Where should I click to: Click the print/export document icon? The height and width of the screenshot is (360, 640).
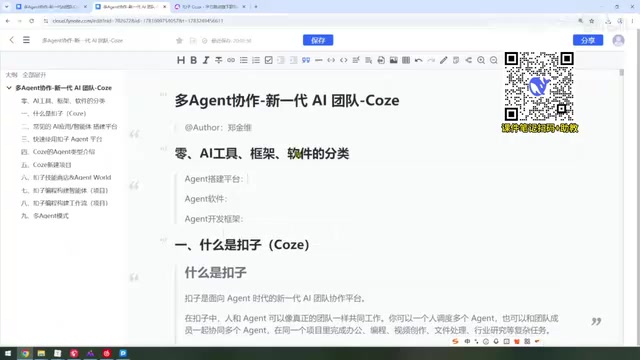point(381,60)
